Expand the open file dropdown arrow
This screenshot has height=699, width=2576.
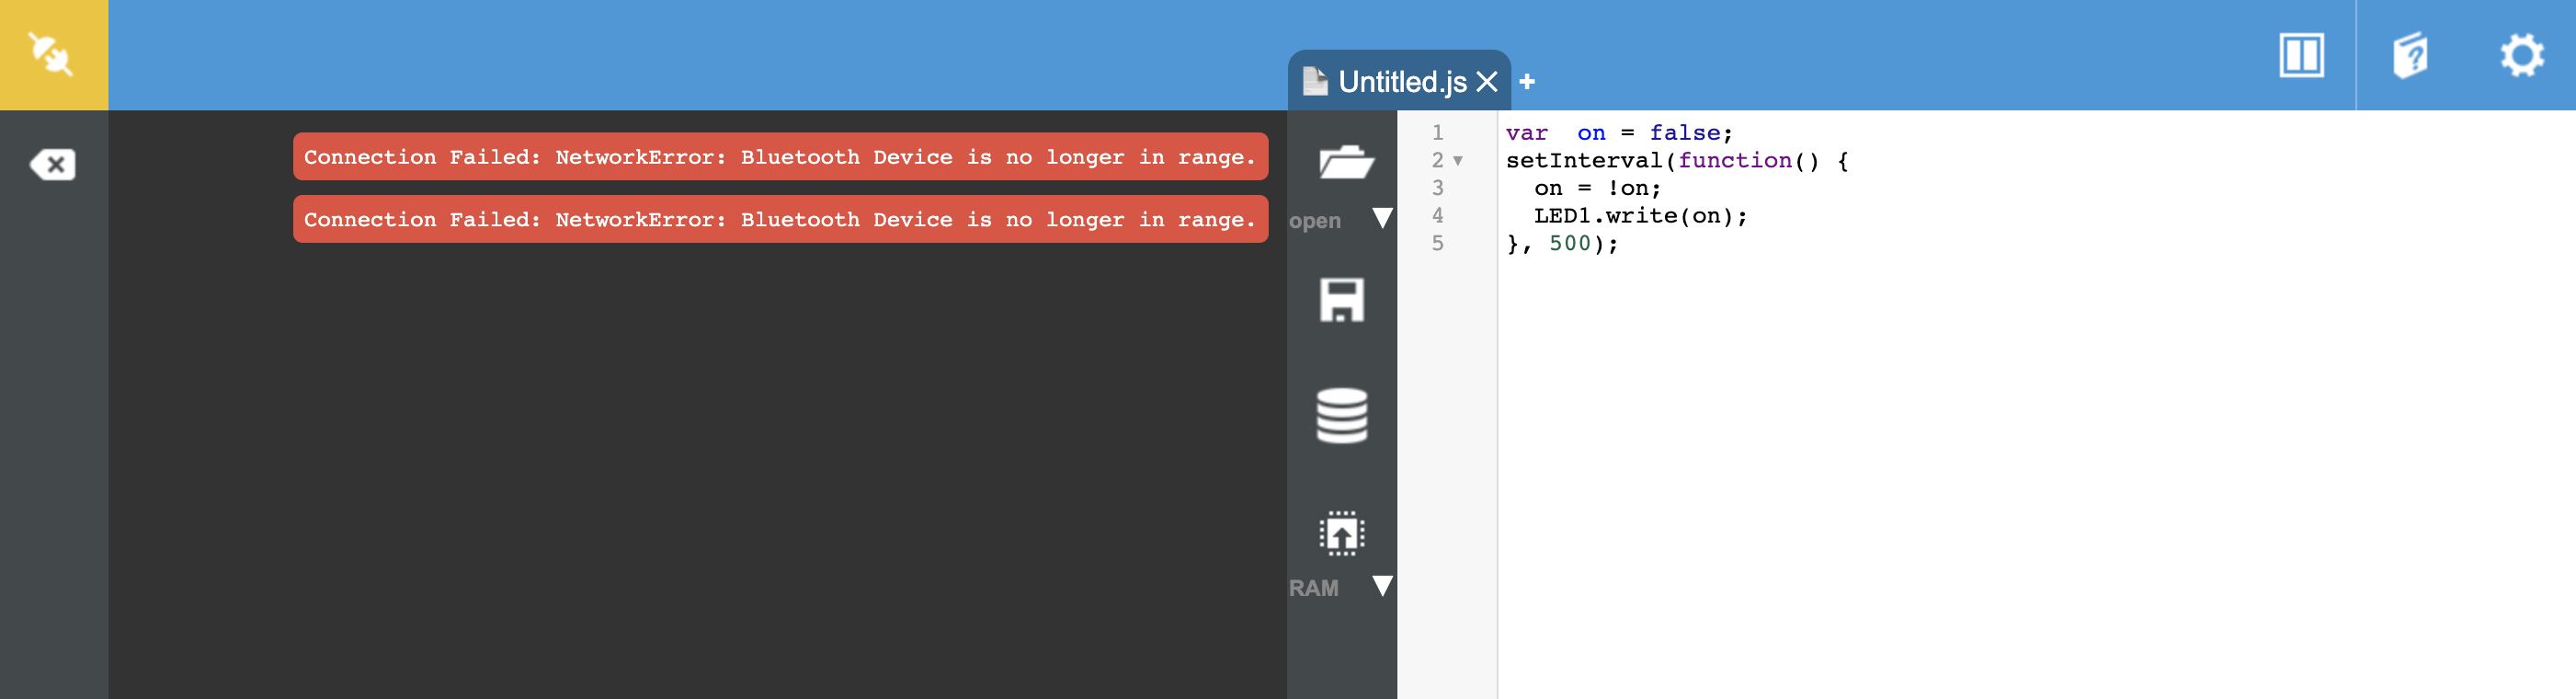1382,218
